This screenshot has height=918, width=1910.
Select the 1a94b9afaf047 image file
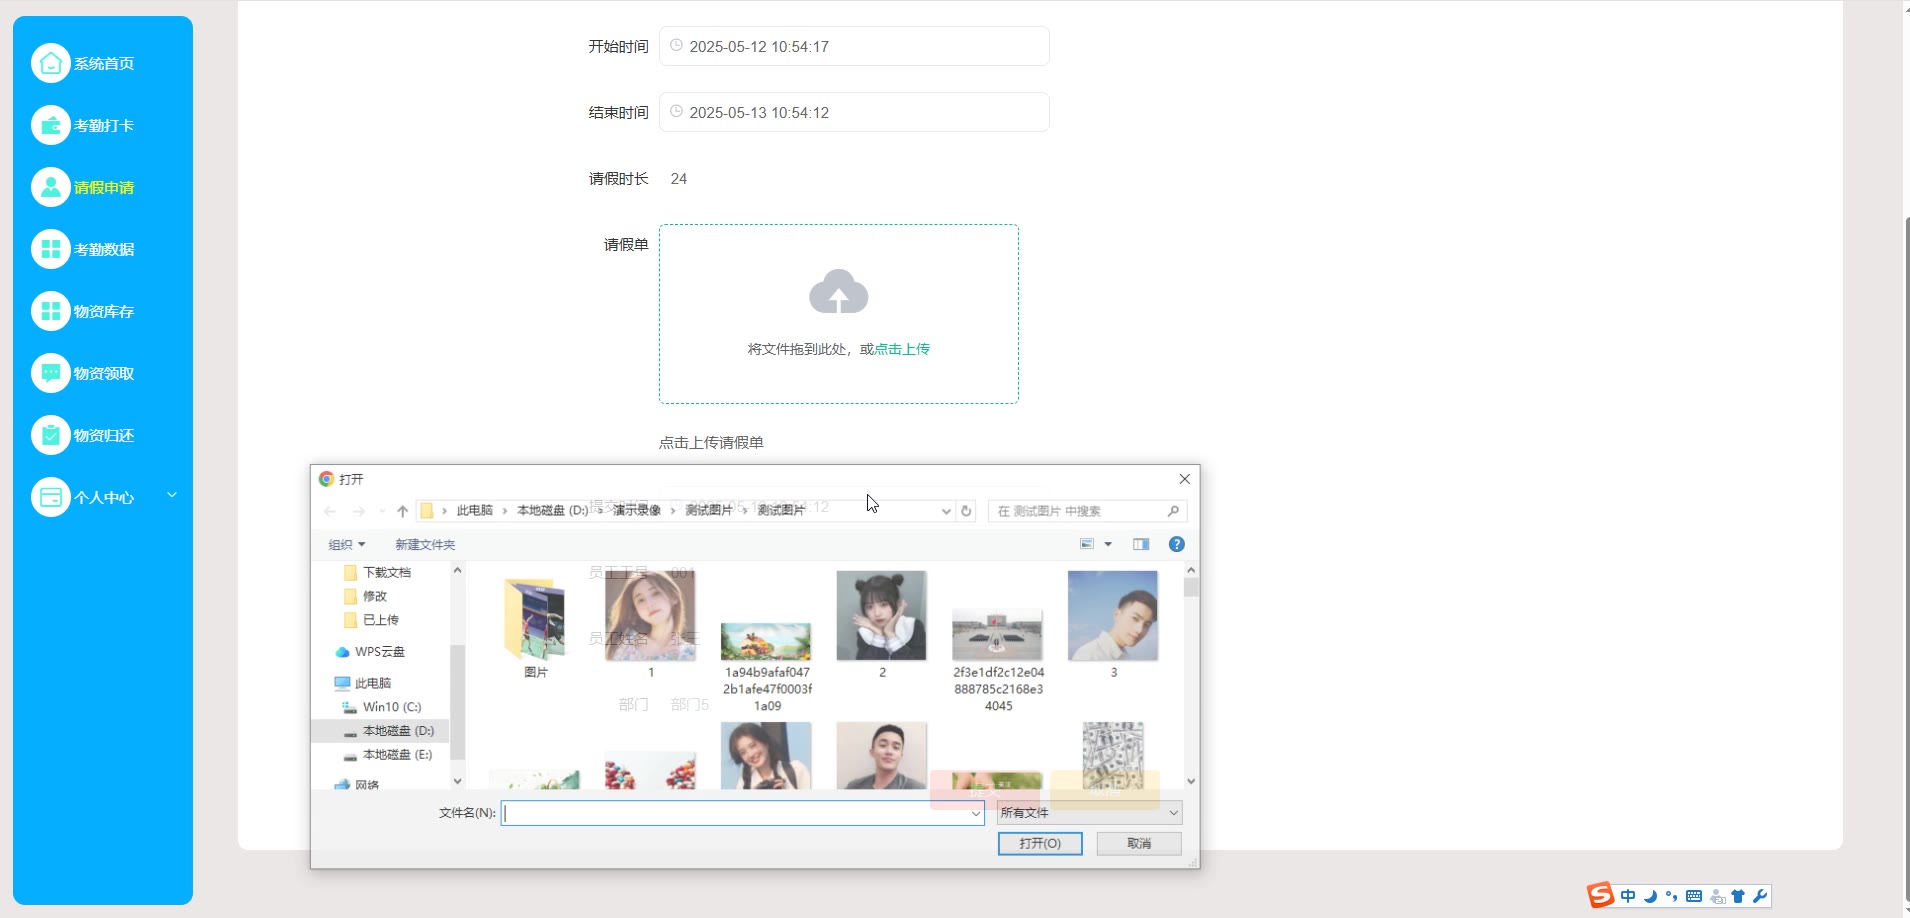767,666
